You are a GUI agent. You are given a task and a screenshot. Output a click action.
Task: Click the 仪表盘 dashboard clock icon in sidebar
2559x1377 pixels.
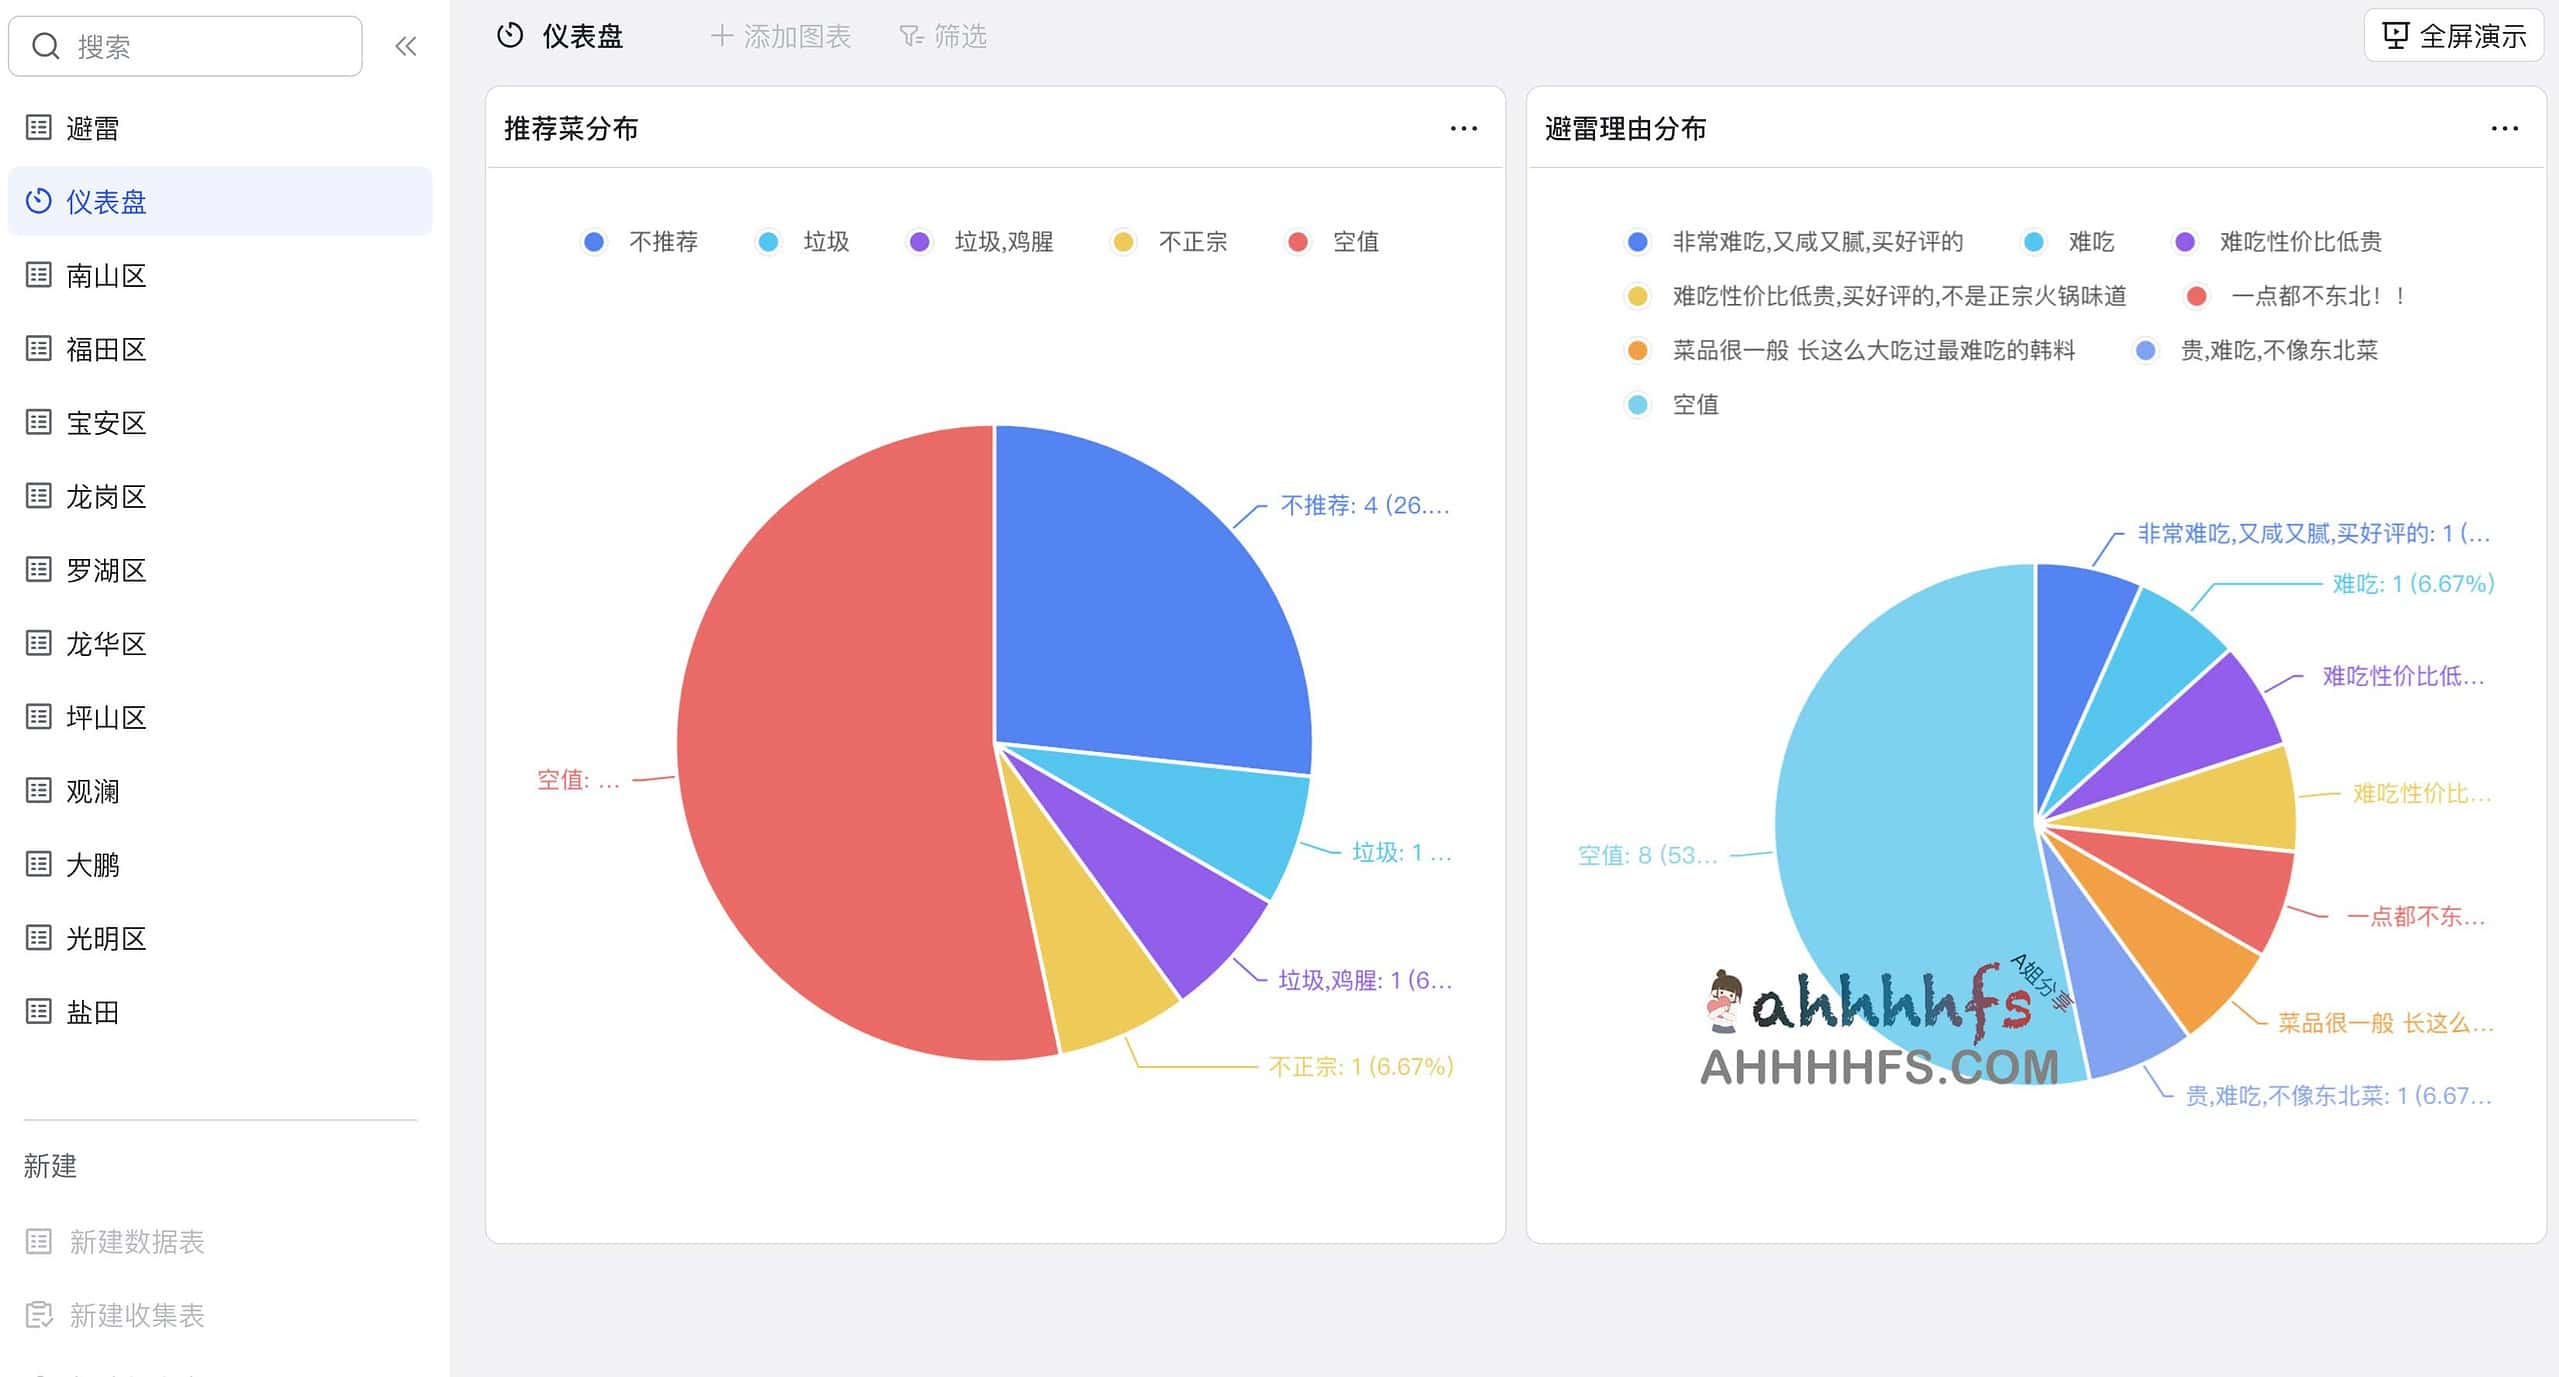click(38, 201)
